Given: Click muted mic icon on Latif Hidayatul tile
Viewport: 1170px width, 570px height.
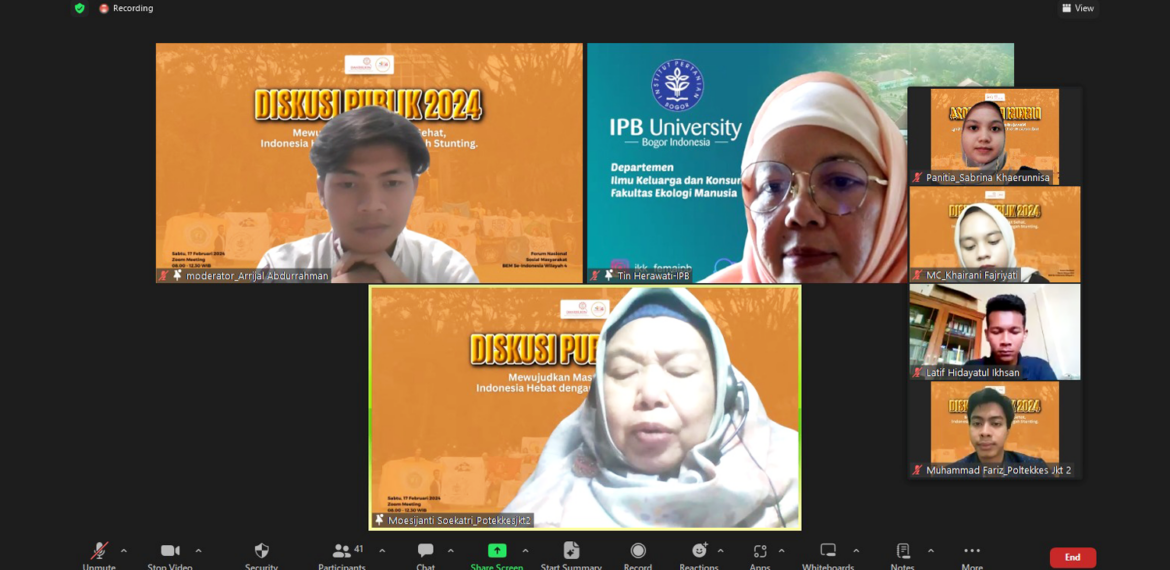Looking at the screenshot, I should [x=918, y=372].
